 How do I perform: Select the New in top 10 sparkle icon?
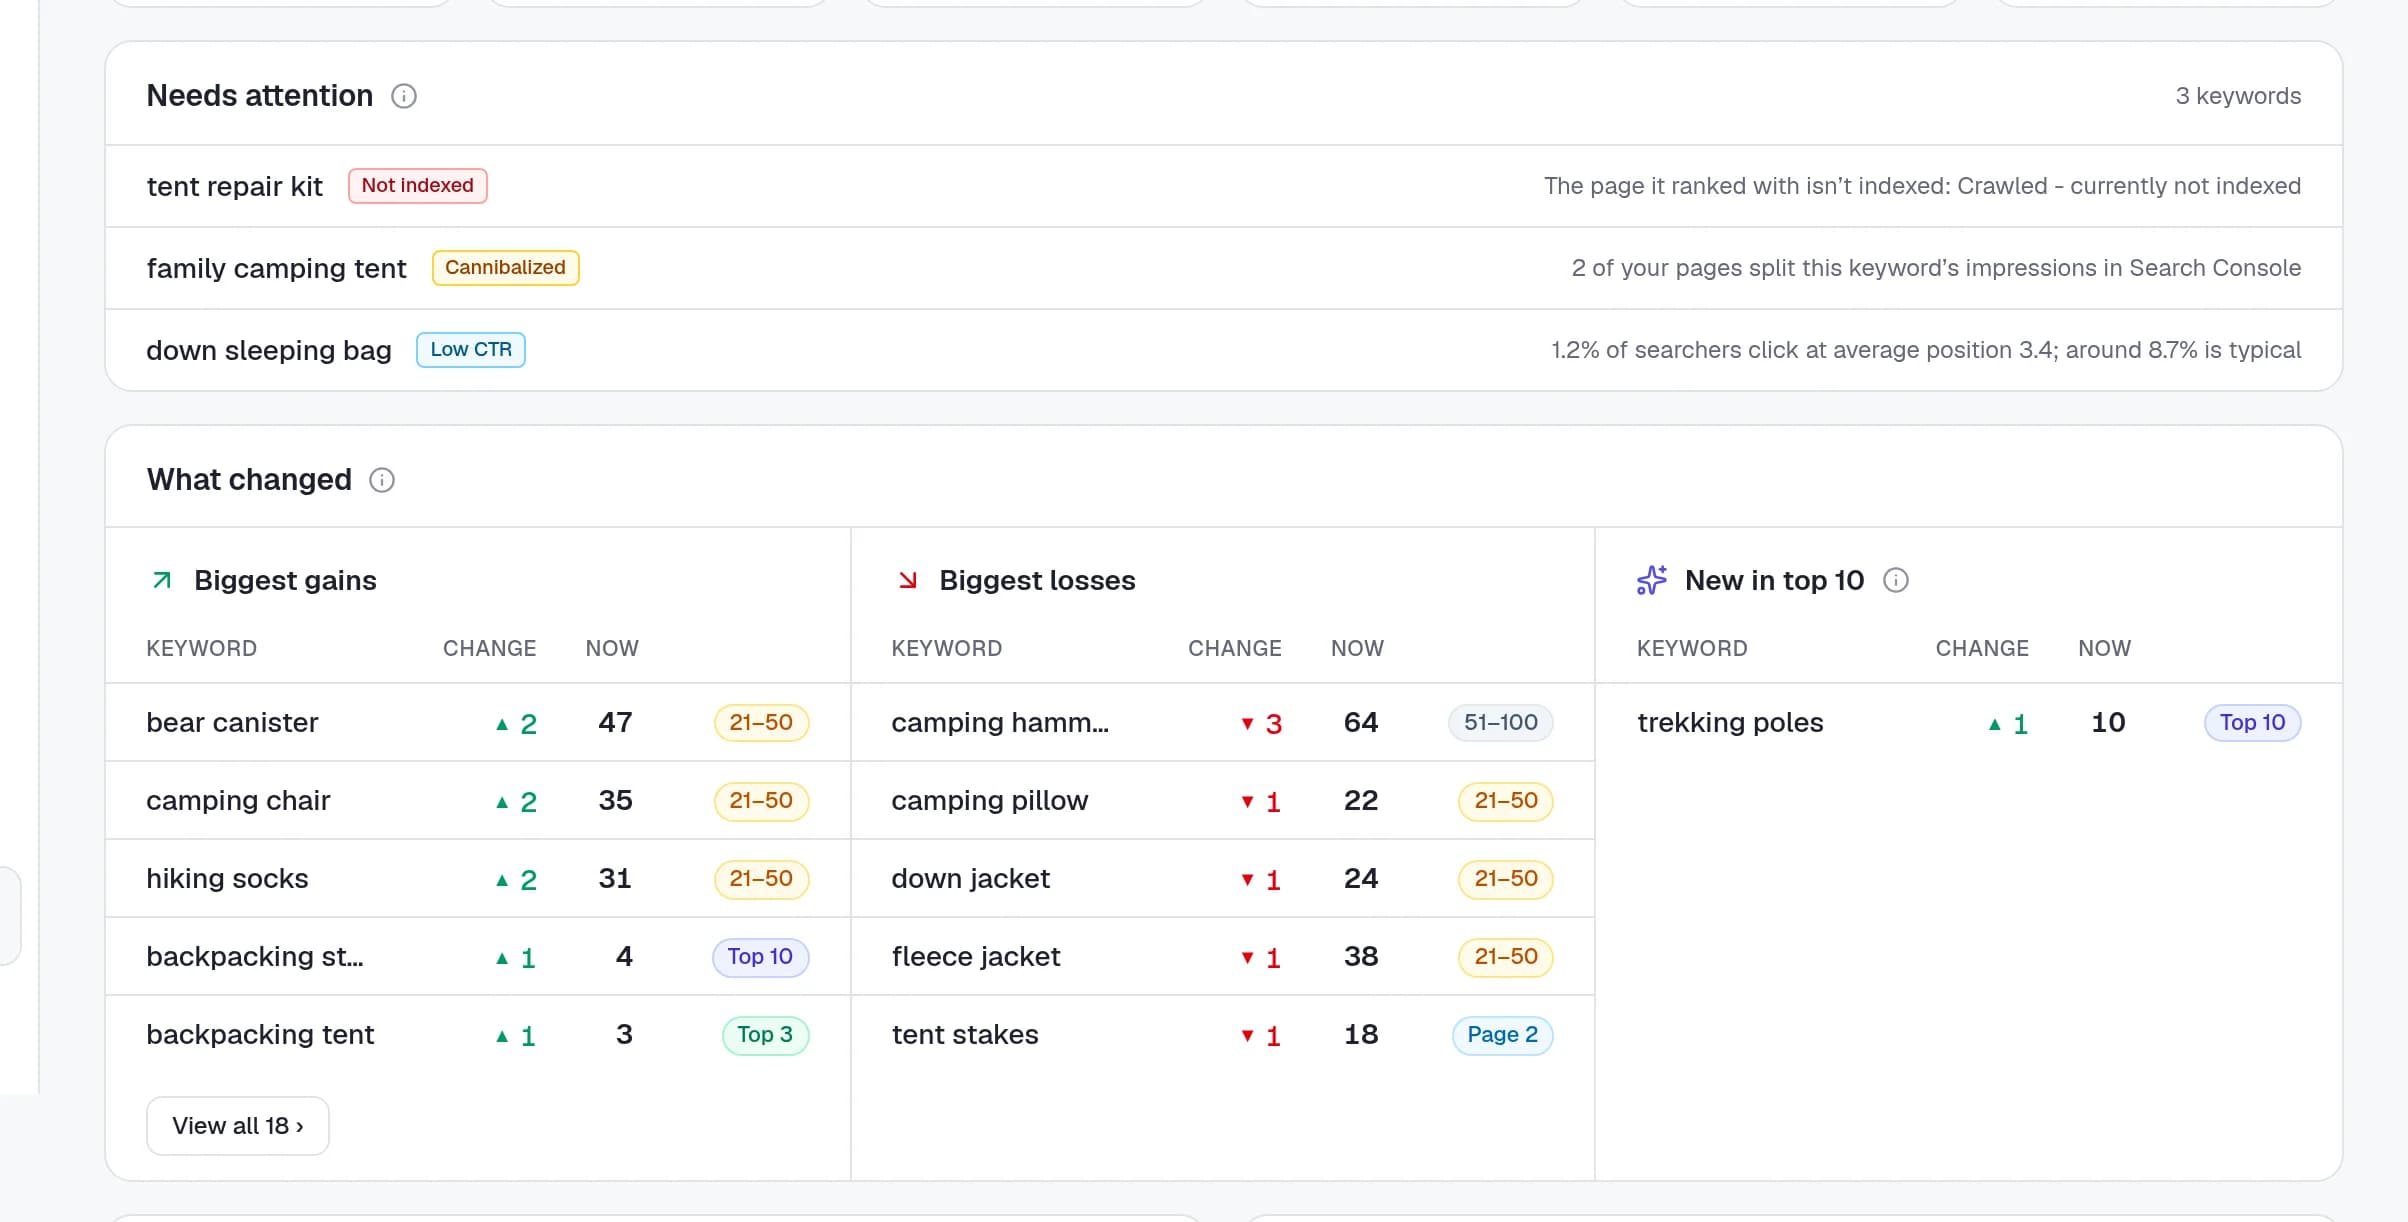(1652, 580)
